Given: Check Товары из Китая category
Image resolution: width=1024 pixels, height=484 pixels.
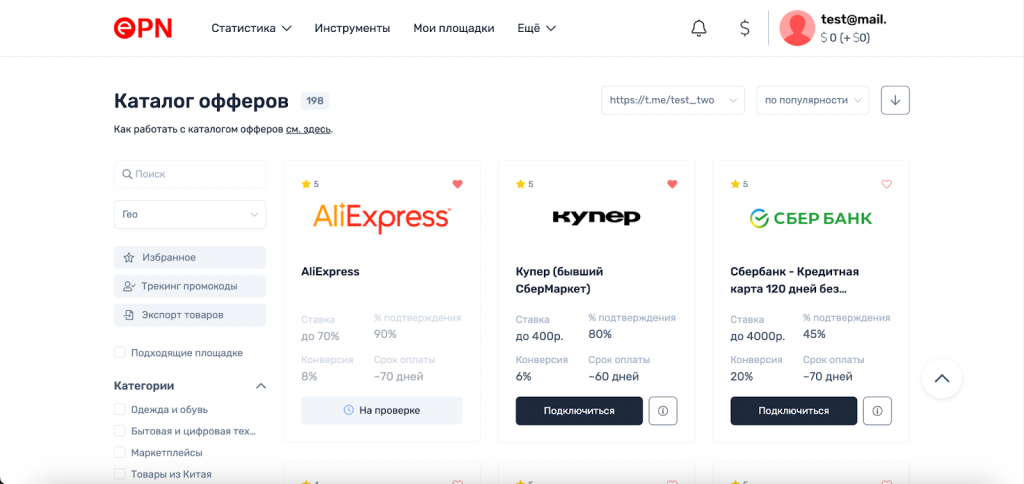Looking at the screenshot, I should point(120,474).
